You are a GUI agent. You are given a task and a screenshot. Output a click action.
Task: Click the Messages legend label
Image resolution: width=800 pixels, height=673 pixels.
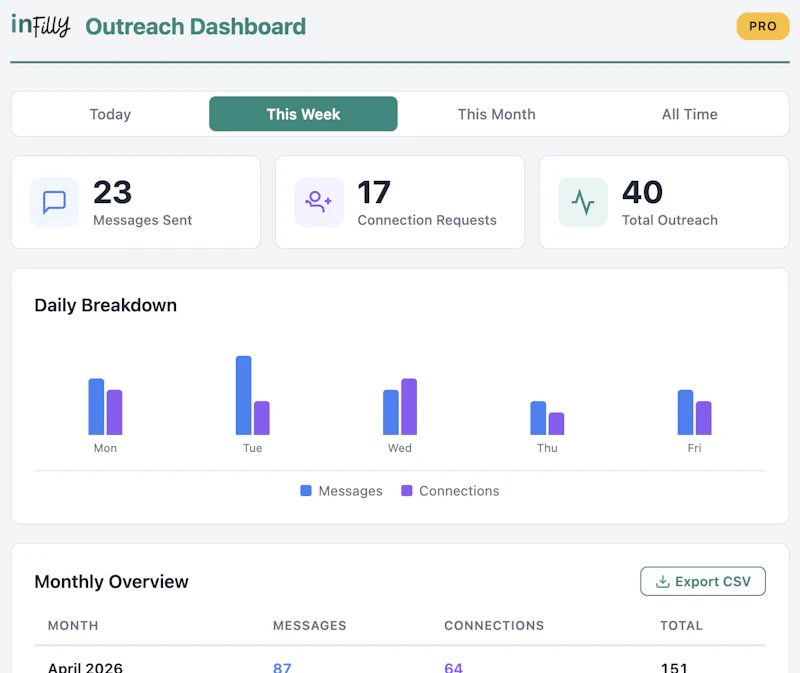pyautogui.click(x=351, y=491)
